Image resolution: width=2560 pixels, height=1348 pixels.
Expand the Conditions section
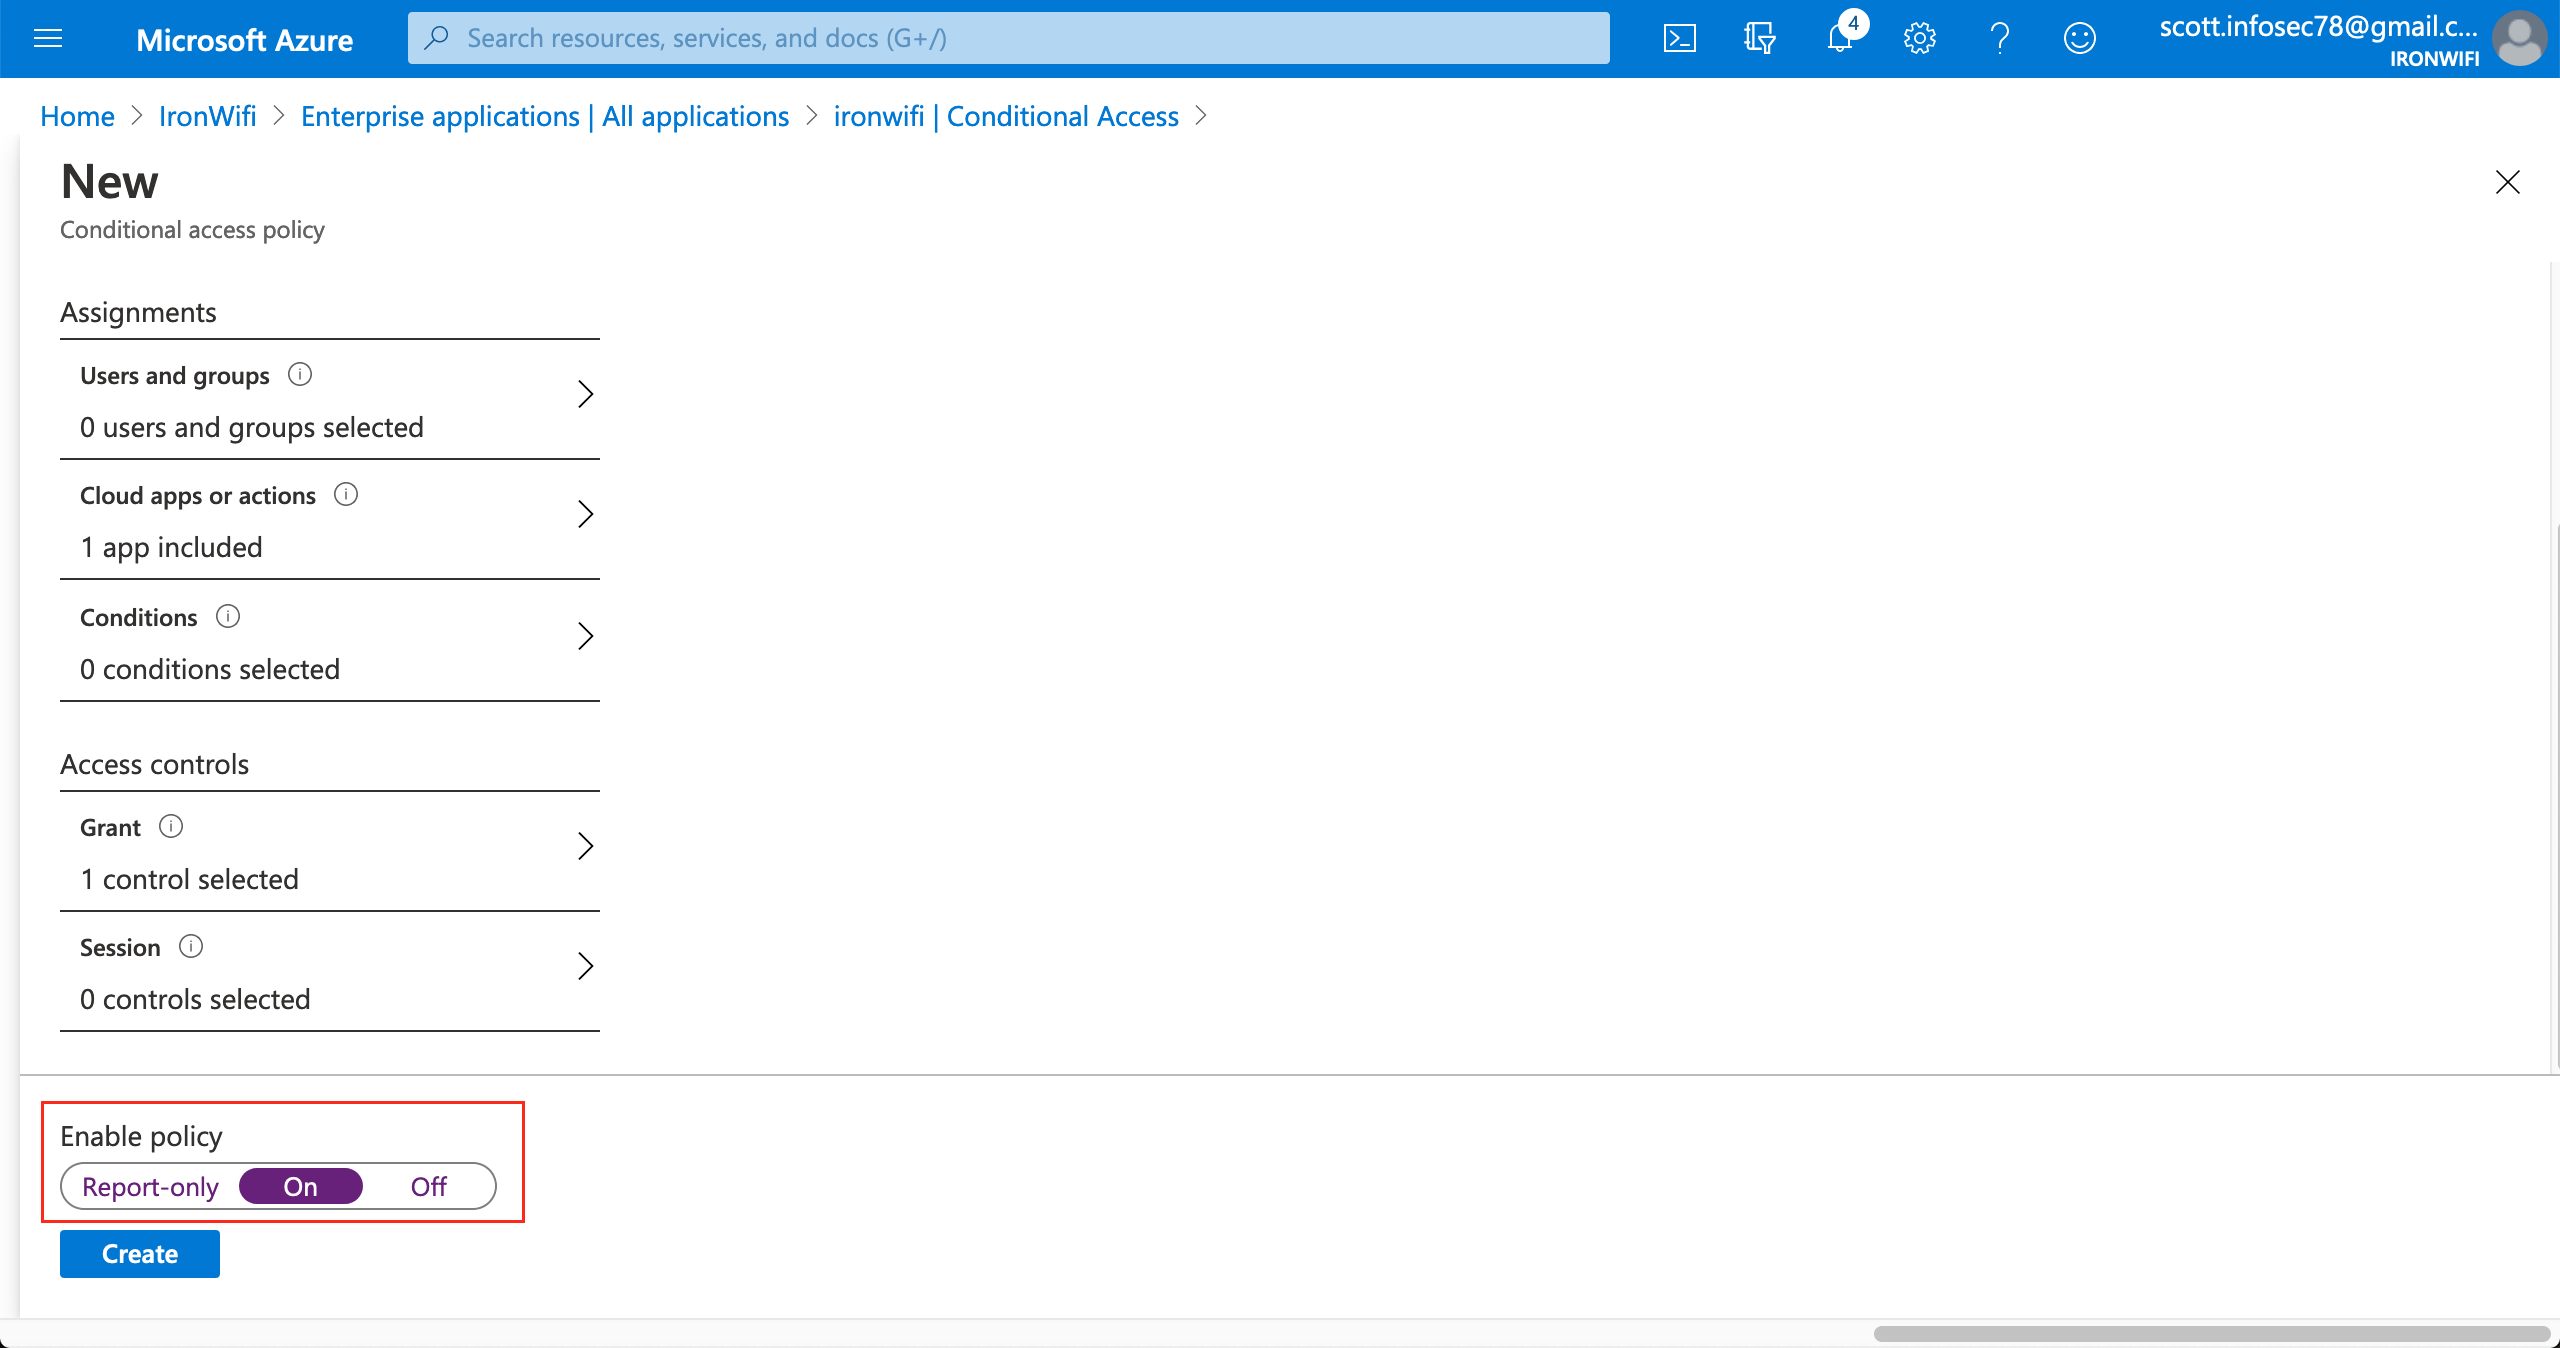coord(586,636)
